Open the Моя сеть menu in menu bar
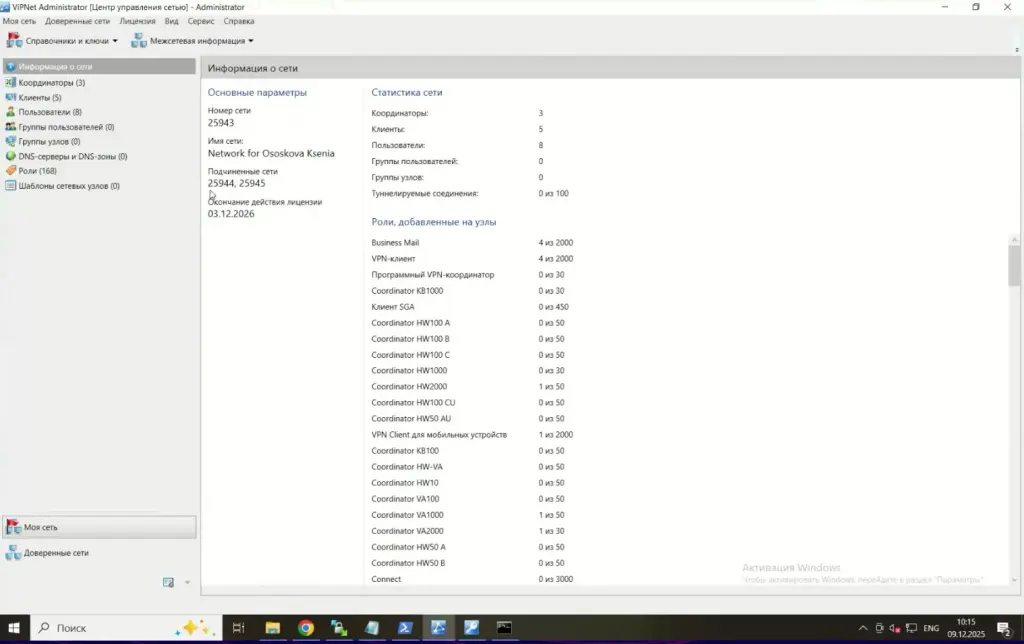The width and height of the screenshot is (1024, 644). 20,21
